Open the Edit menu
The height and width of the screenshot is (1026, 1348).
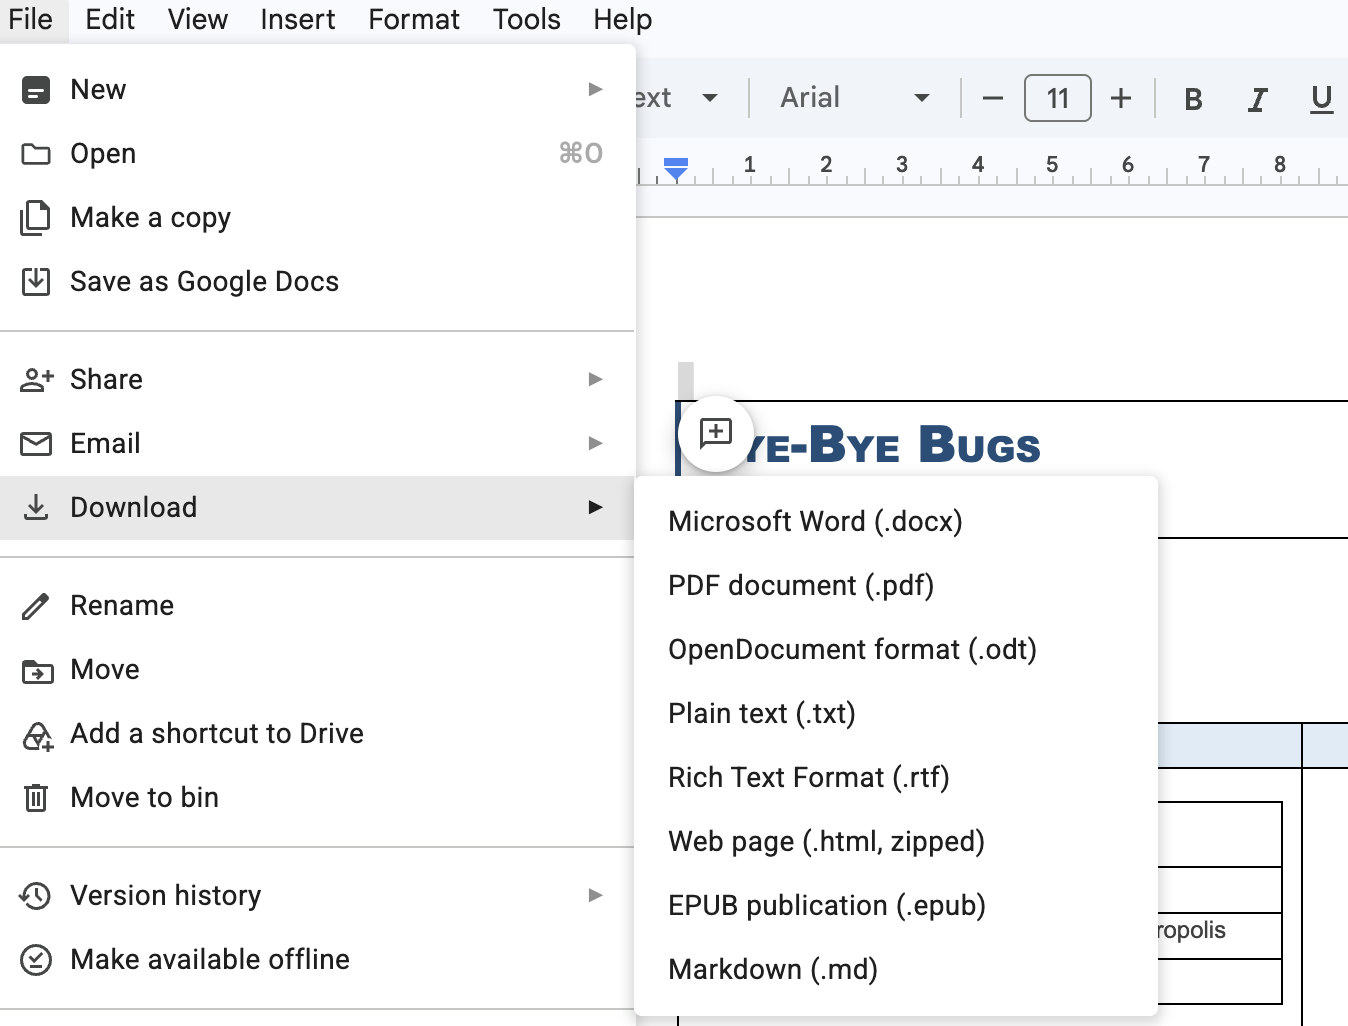(110, 20)
